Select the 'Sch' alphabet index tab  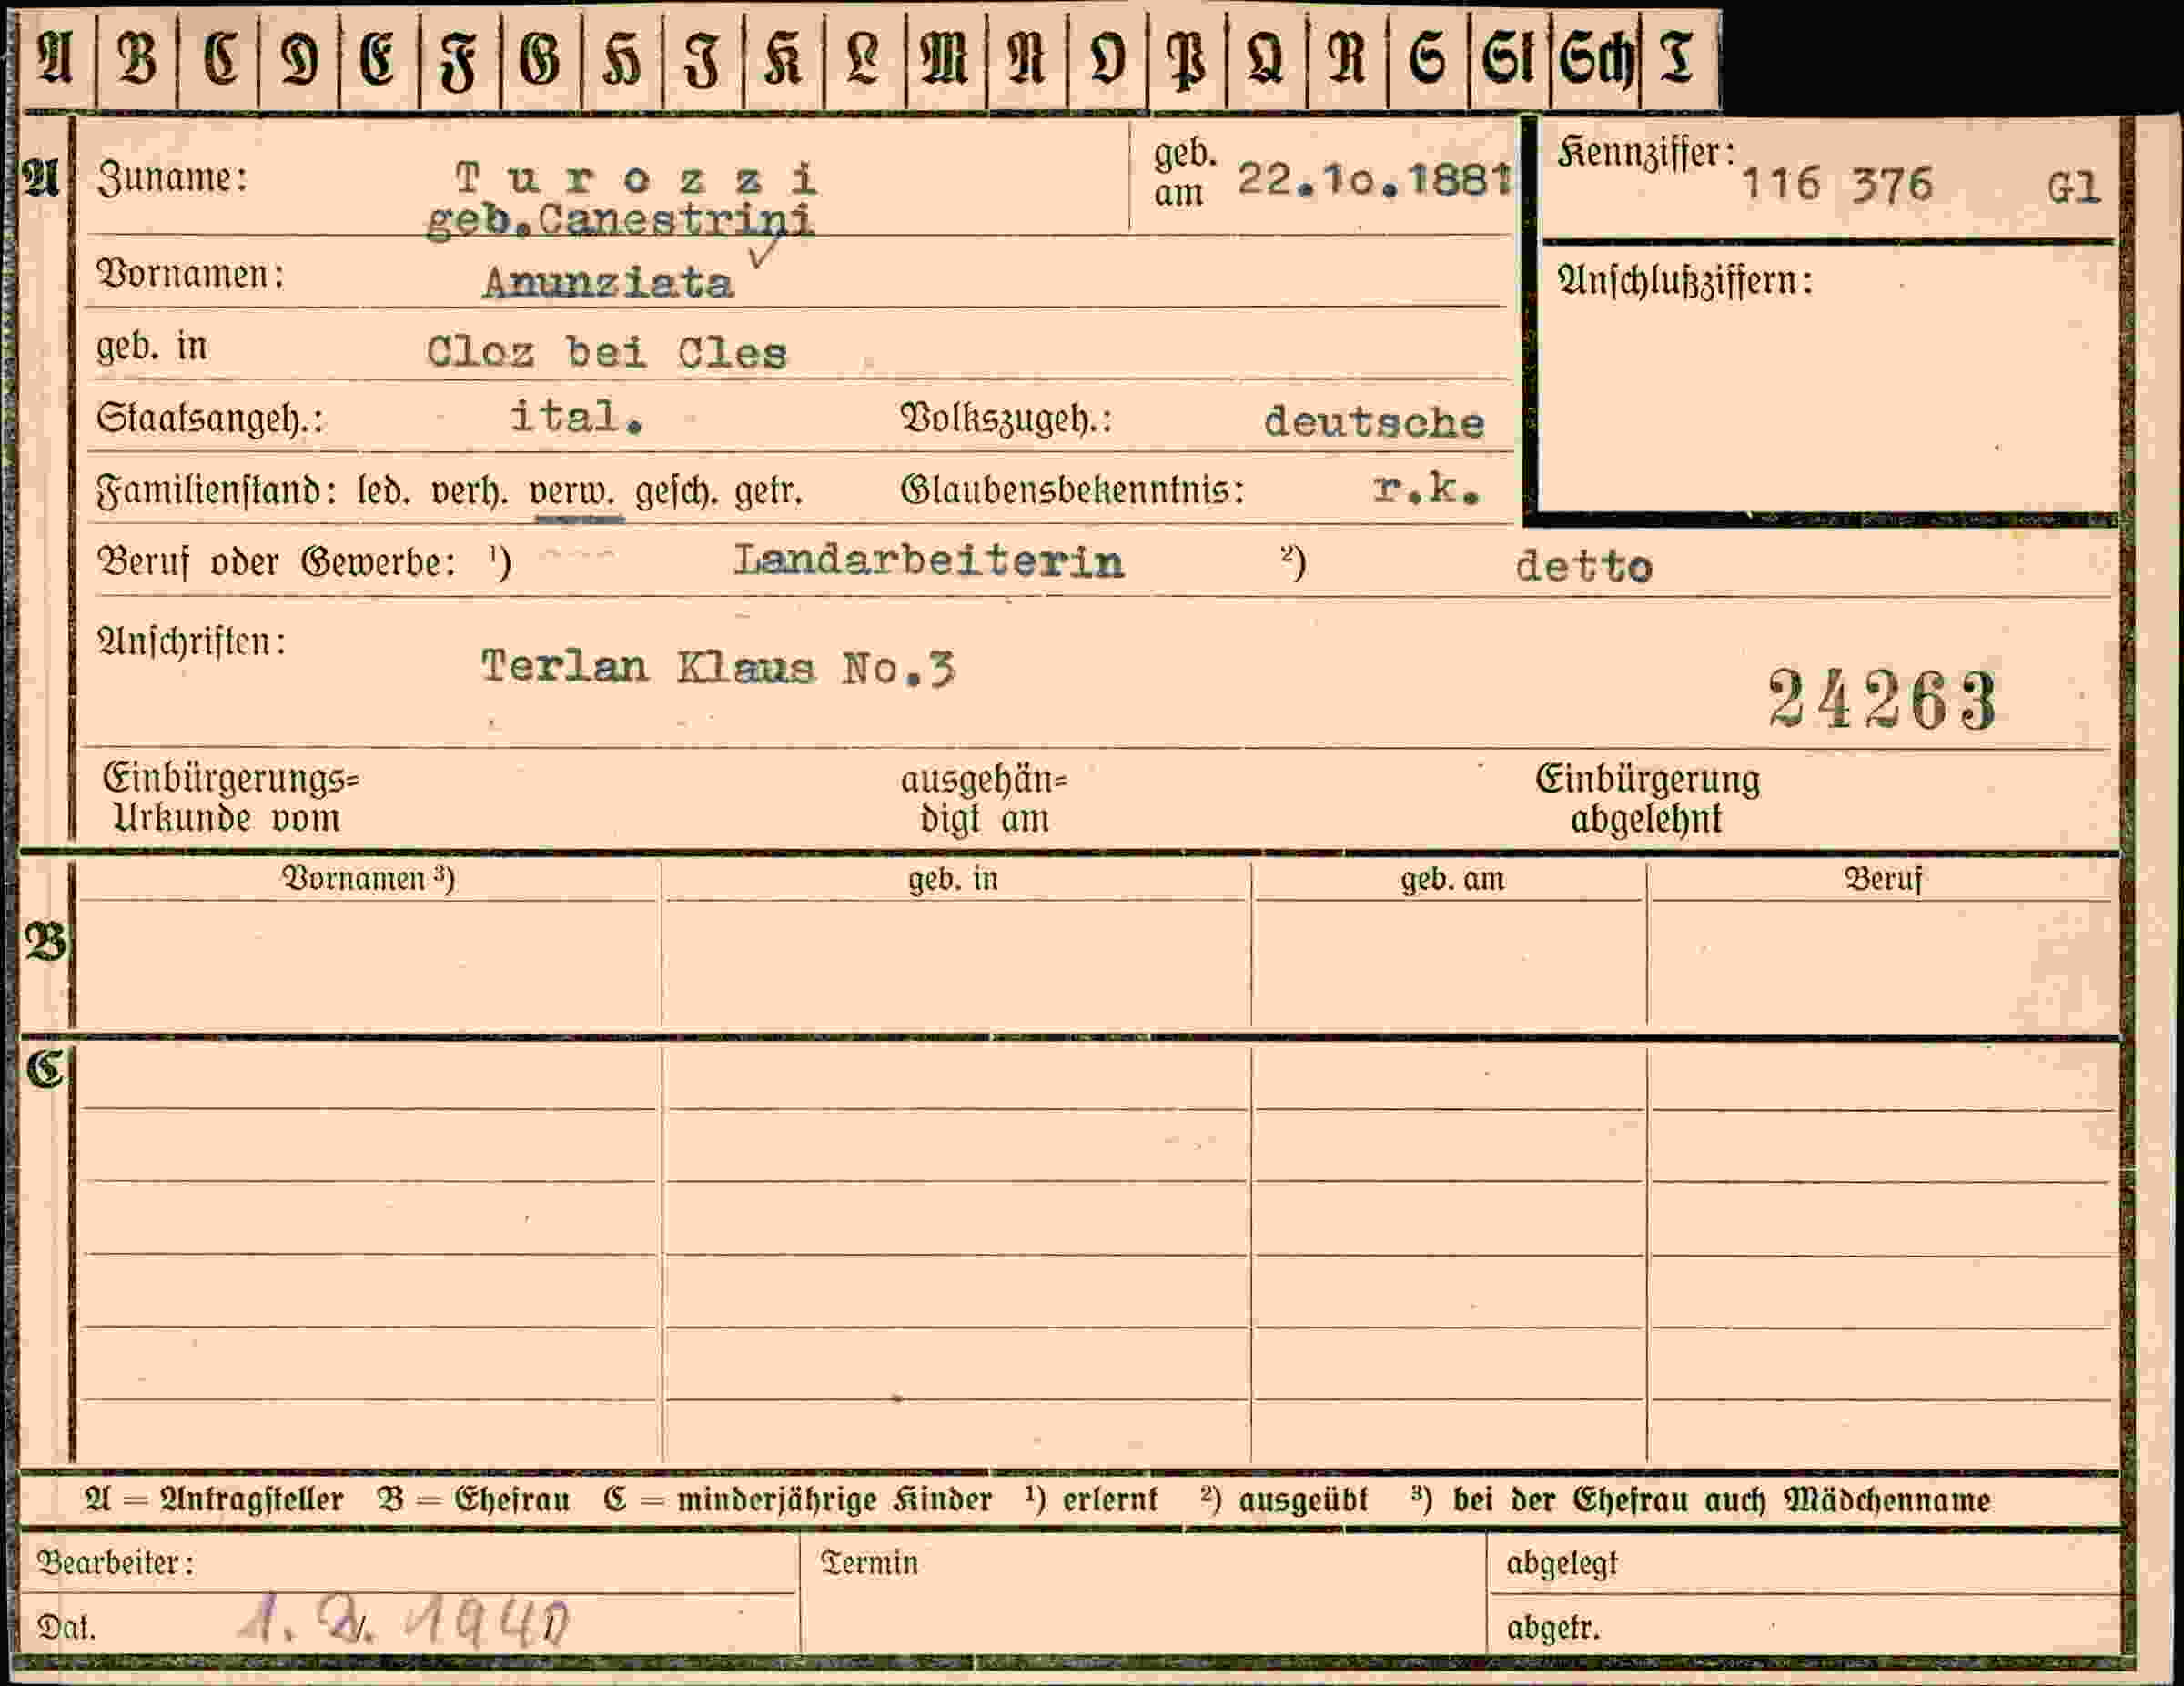[x=1596, y=59]
